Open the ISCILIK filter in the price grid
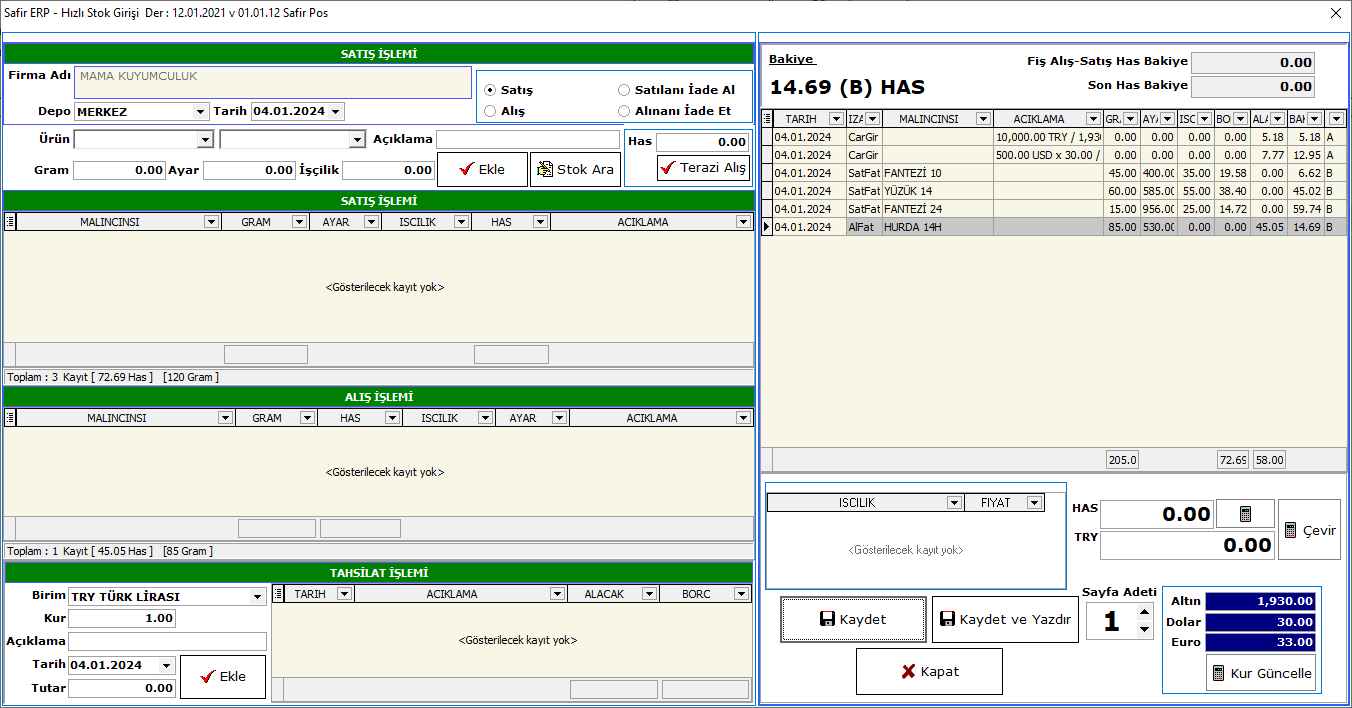The height and width of the screenshot is (708, 1352). click(x=954, y=503)
